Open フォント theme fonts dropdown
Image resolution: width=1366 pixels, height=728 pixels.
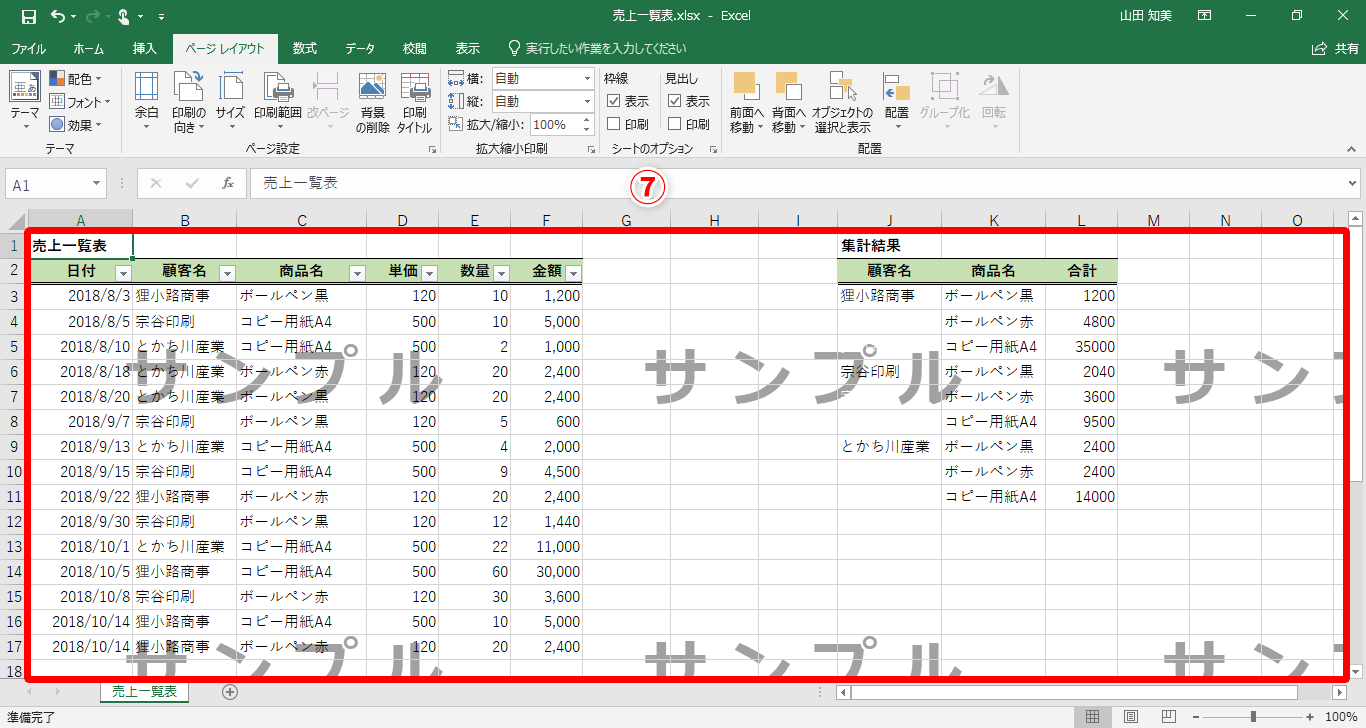pos(80,101)
